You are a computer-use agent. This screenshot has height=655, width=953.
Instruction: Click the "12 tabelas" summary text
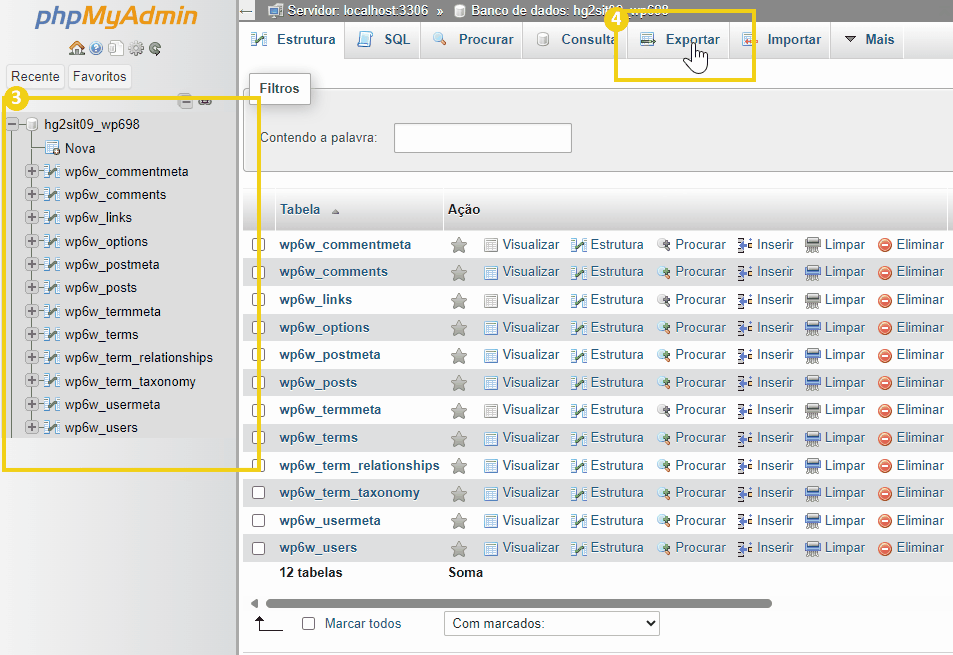click(x=311, y=572)
